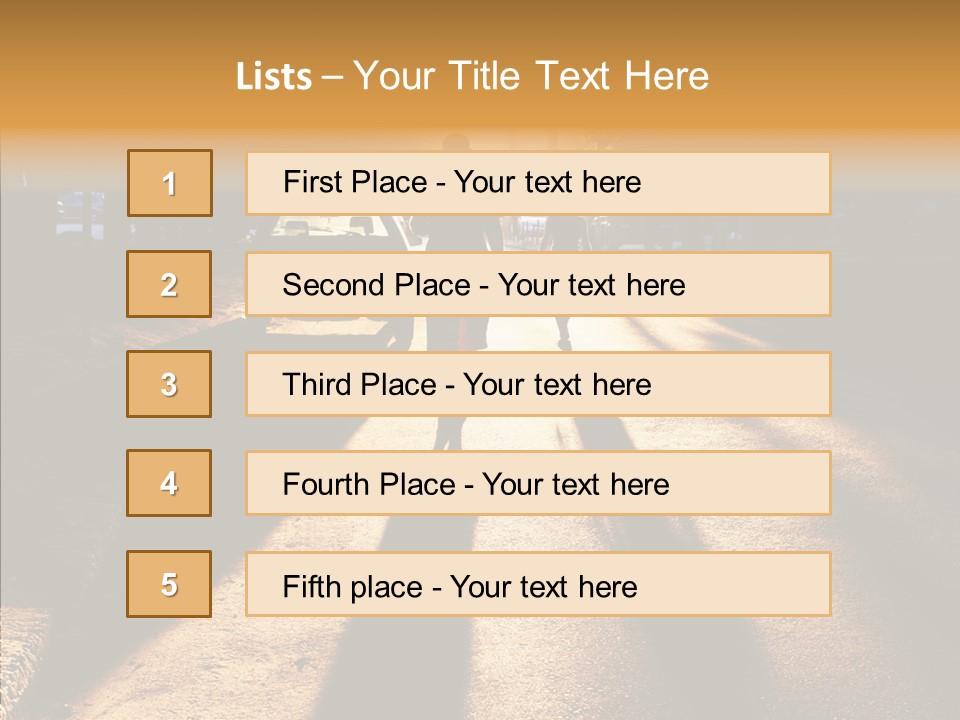The width and height of the screenshot is (960, 720).
Task: Click the 'Fifth place' text box
Action: tap(538, 584)
